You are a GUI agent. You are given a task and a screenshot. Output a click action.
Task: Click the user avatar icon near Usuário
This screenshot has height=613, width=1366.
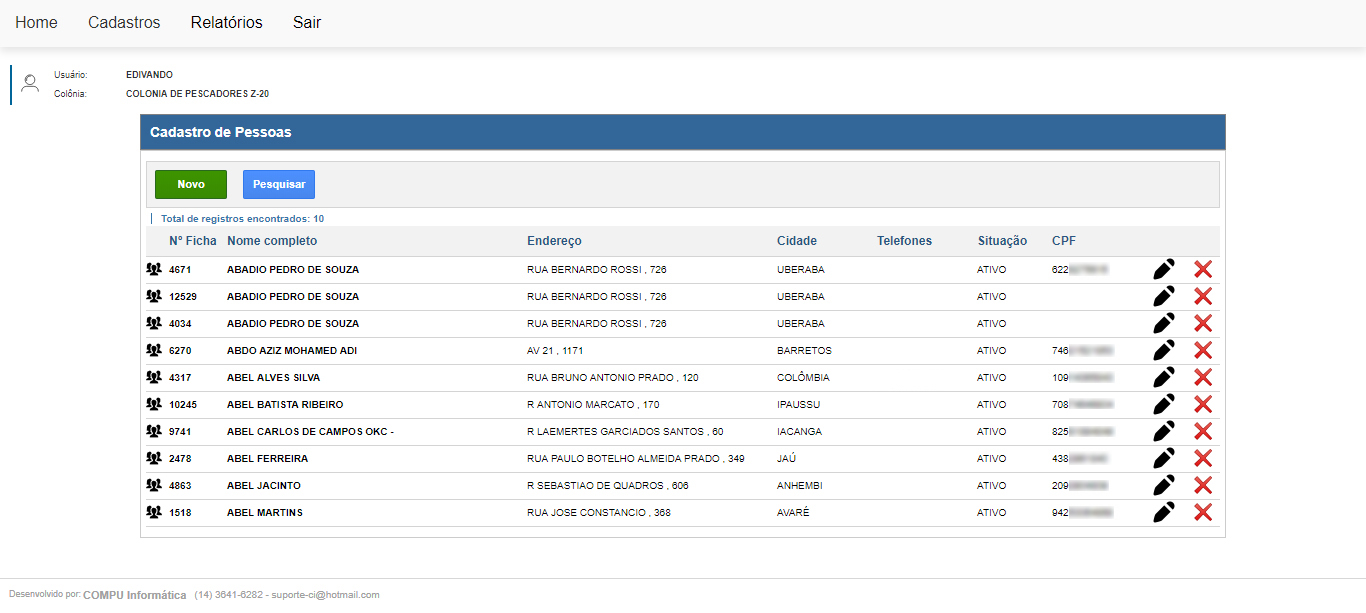(x=30, y=83)
